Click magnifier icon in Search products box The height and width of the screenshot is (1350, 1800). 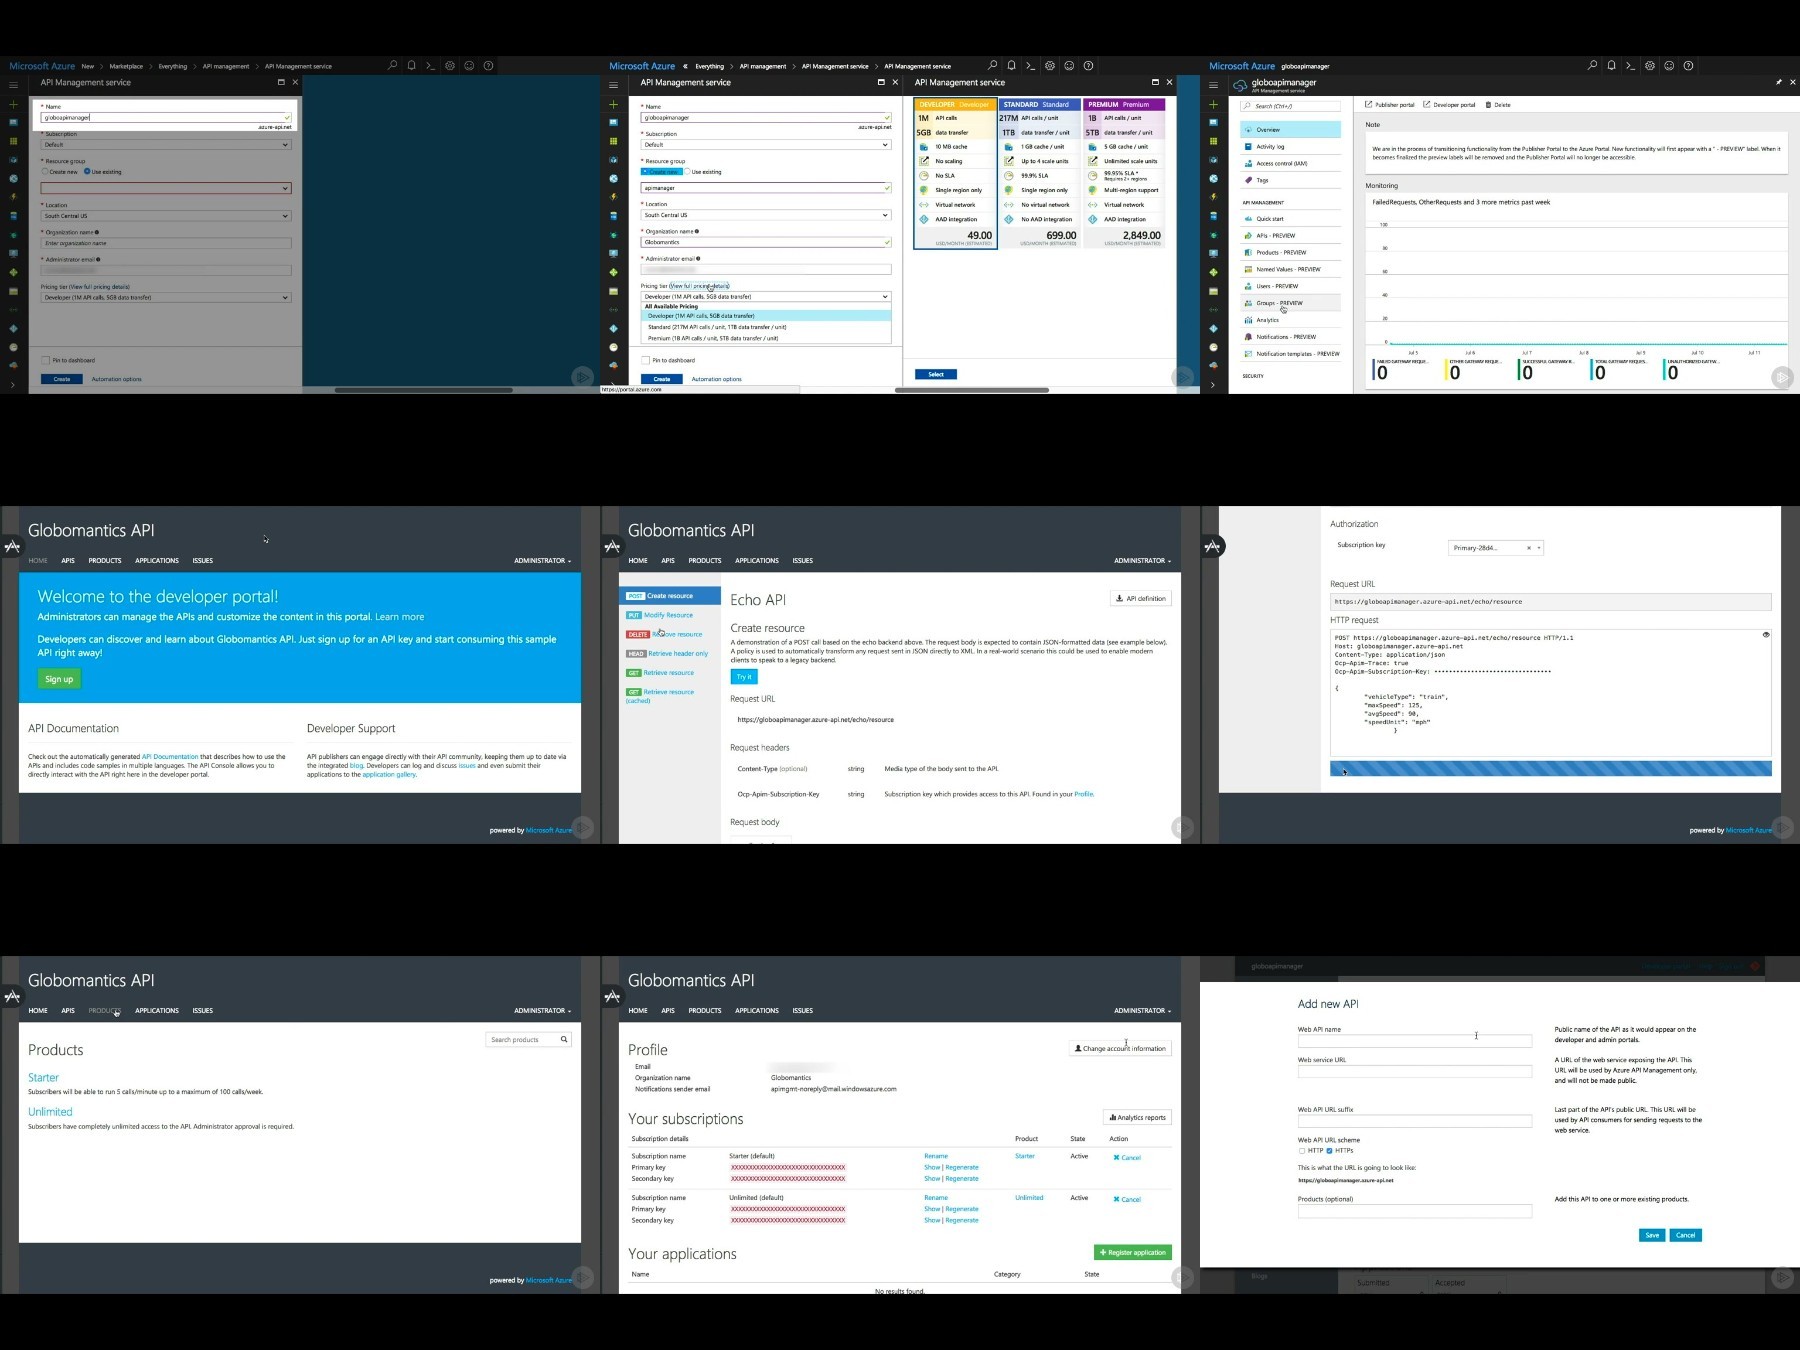564,1040
